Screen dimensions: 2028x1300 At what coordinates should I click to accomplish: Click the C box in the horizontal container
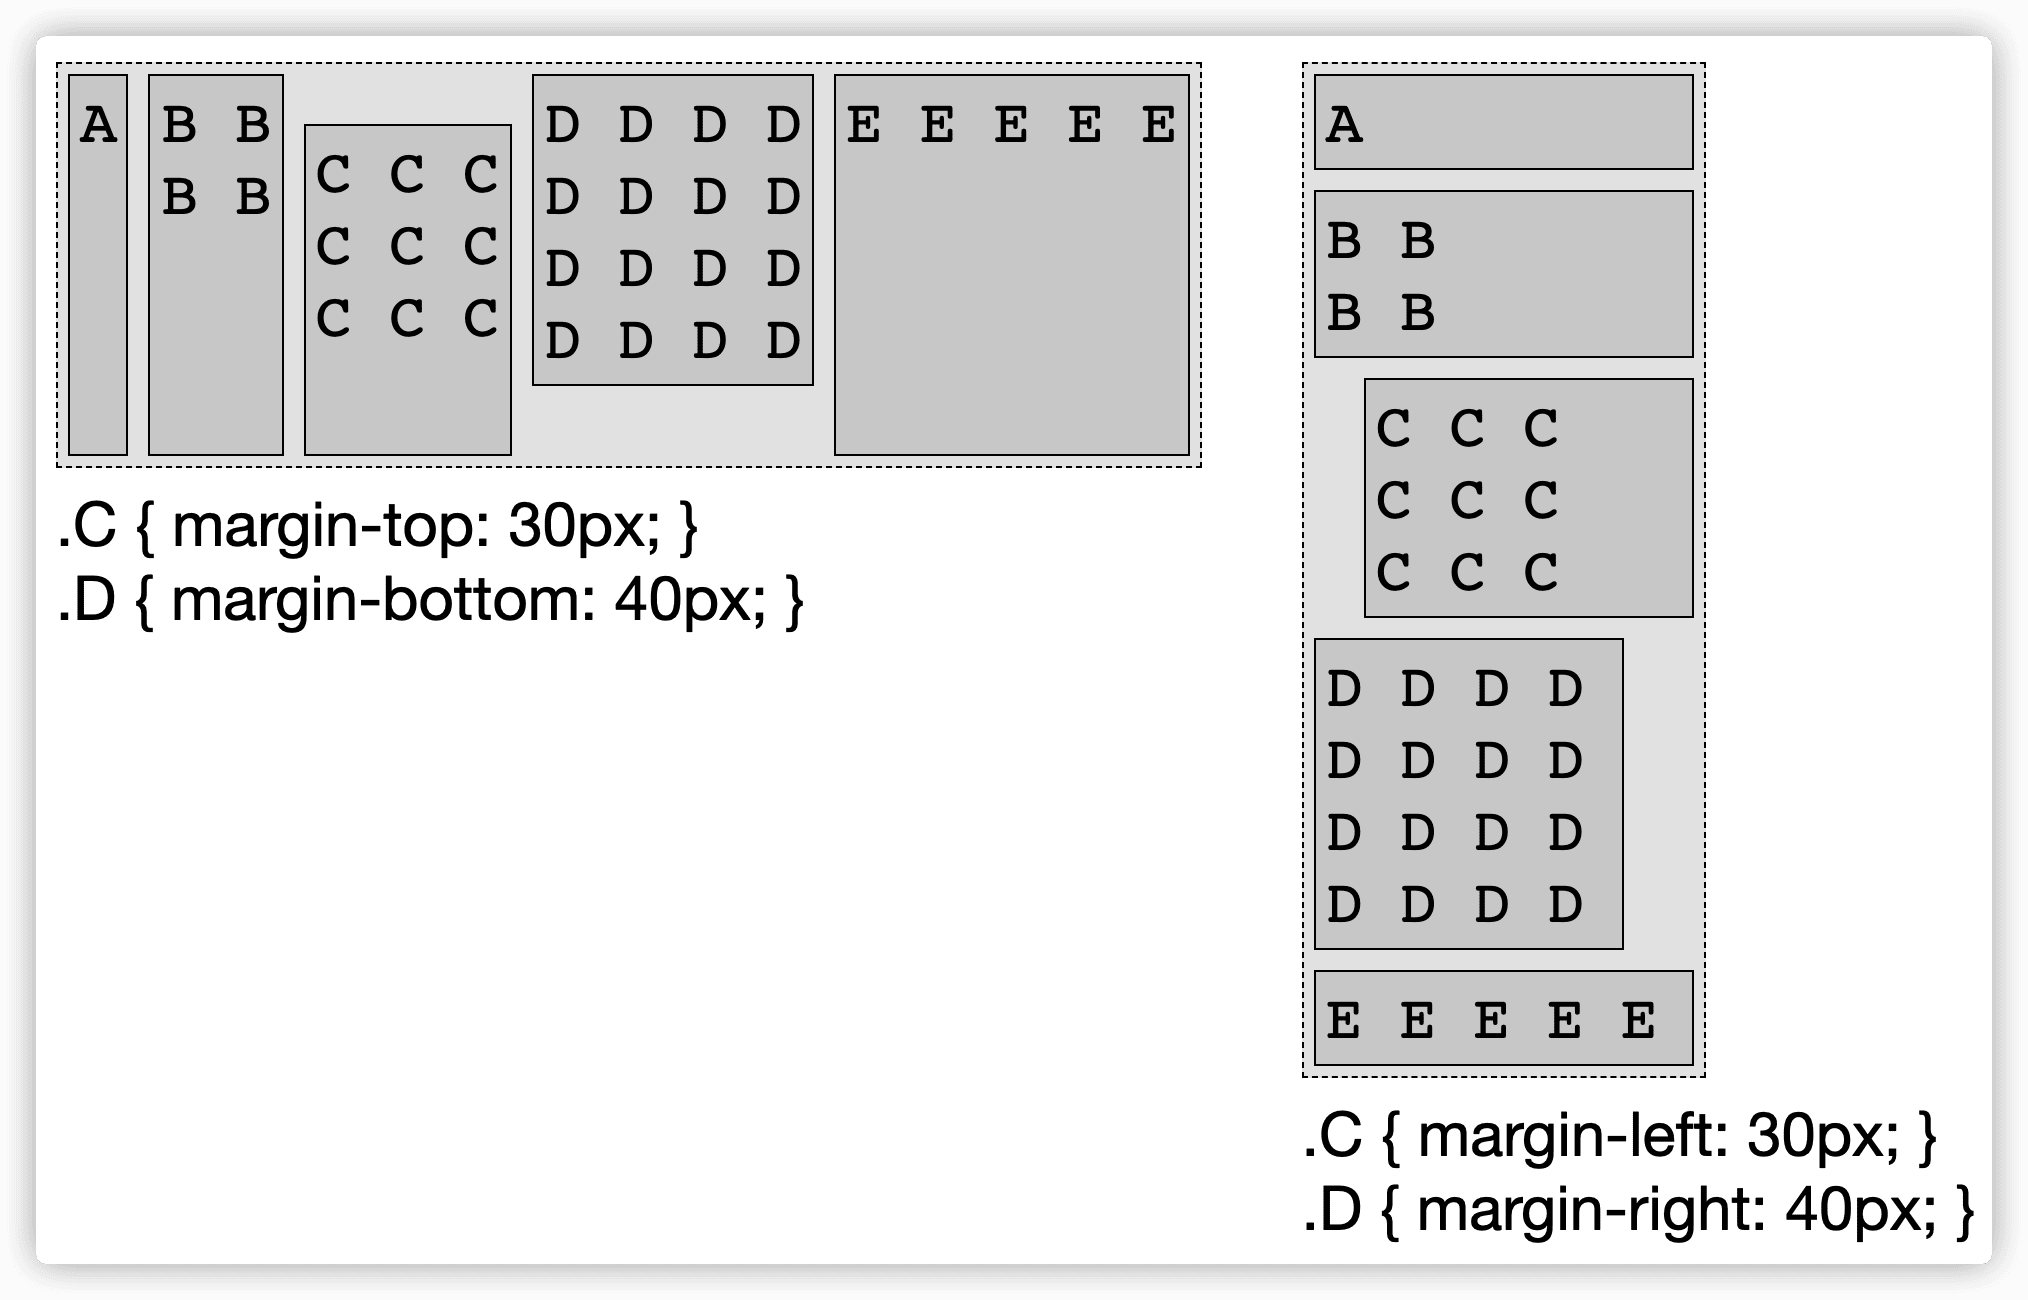[x=408, y=290]
